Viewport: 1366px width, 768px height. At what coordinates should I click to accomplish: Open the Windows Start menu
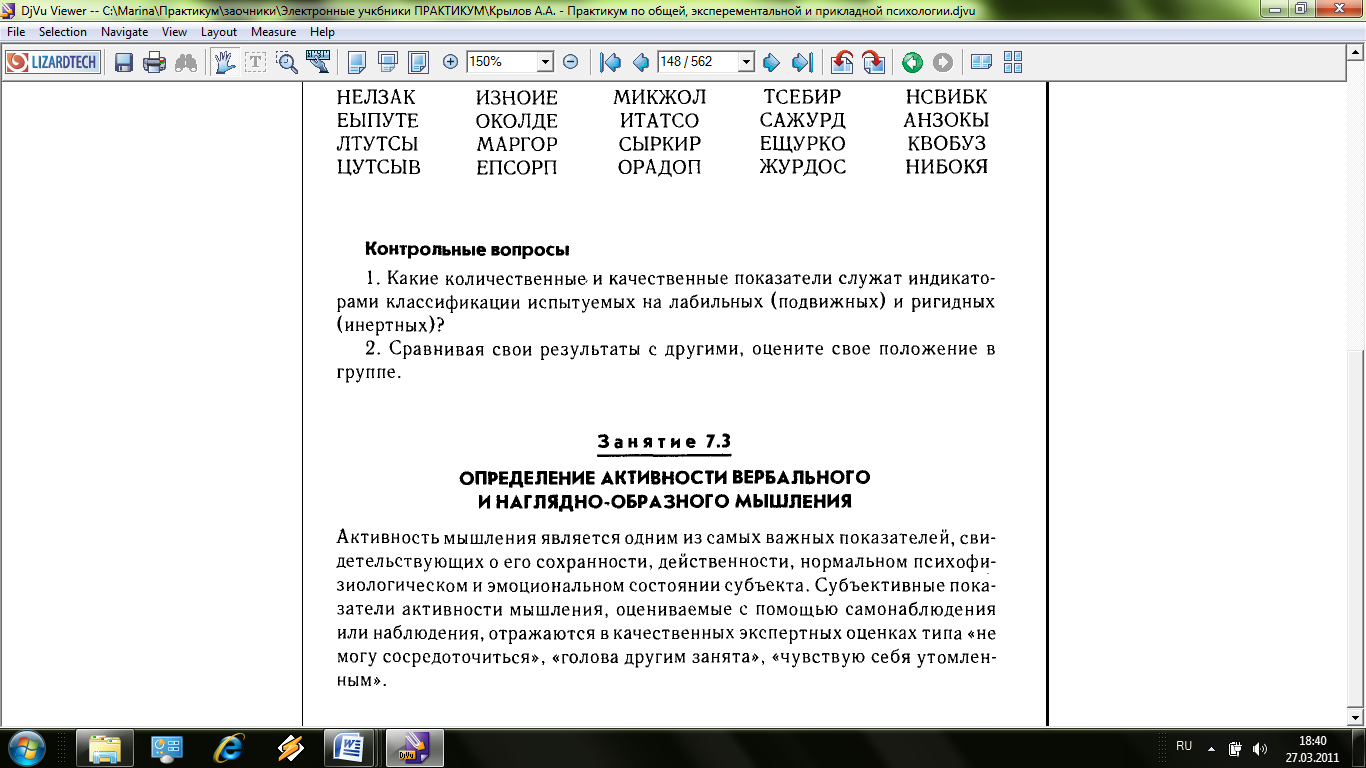[x=25, y=748]
